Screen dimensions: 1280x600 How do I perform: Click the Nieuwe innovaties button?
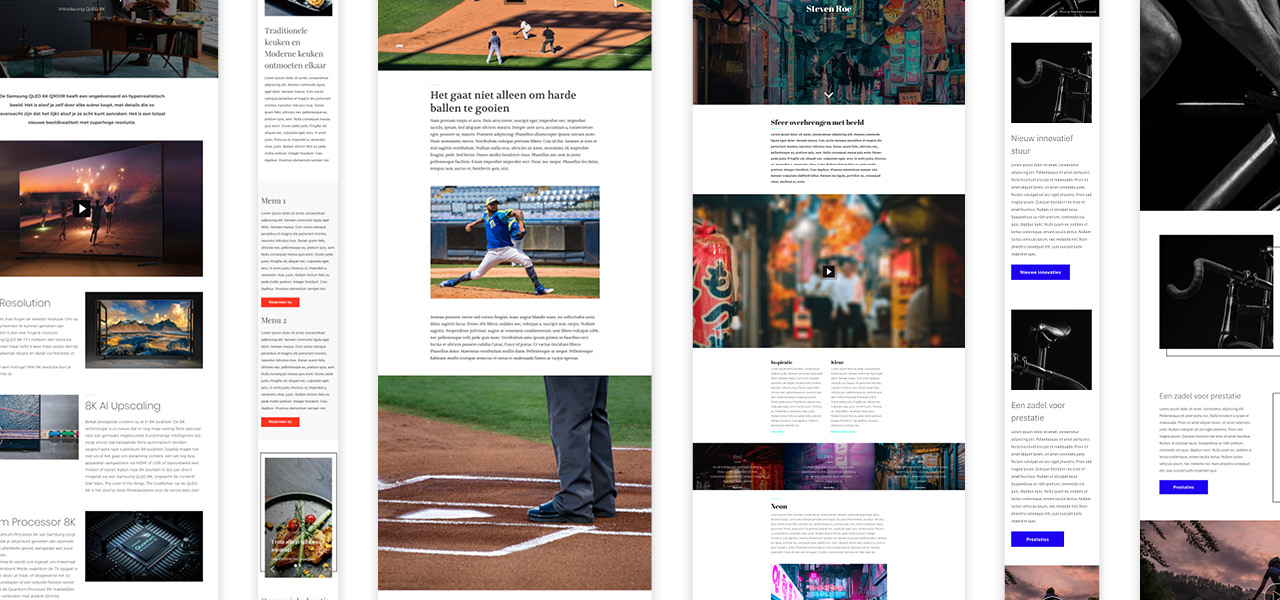pos(1040,272)
